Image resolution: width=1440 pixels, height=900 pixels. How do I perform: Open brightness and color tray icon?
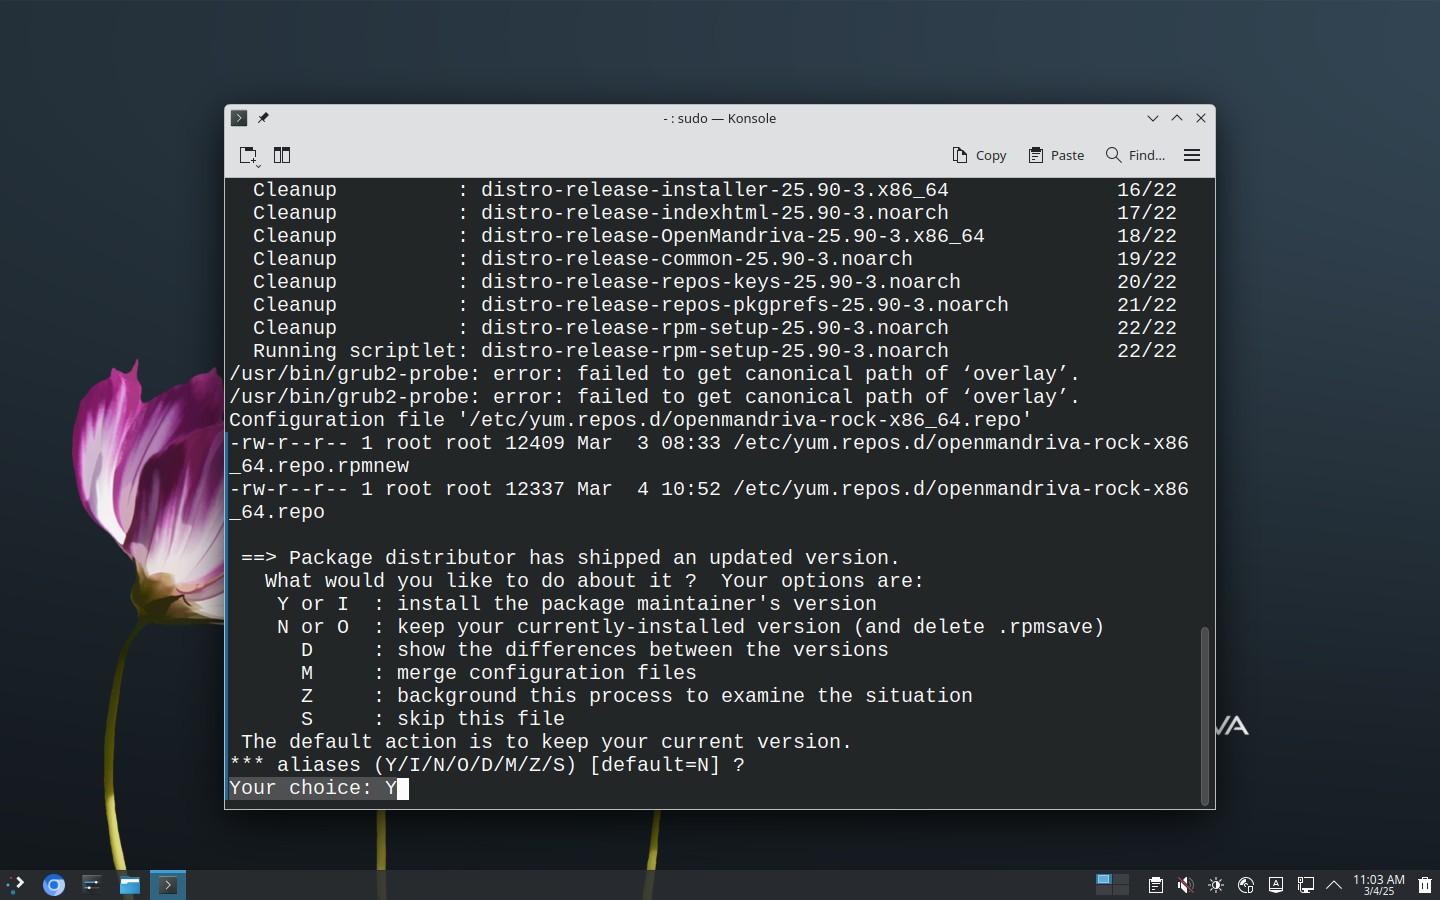pos(1215,885)
